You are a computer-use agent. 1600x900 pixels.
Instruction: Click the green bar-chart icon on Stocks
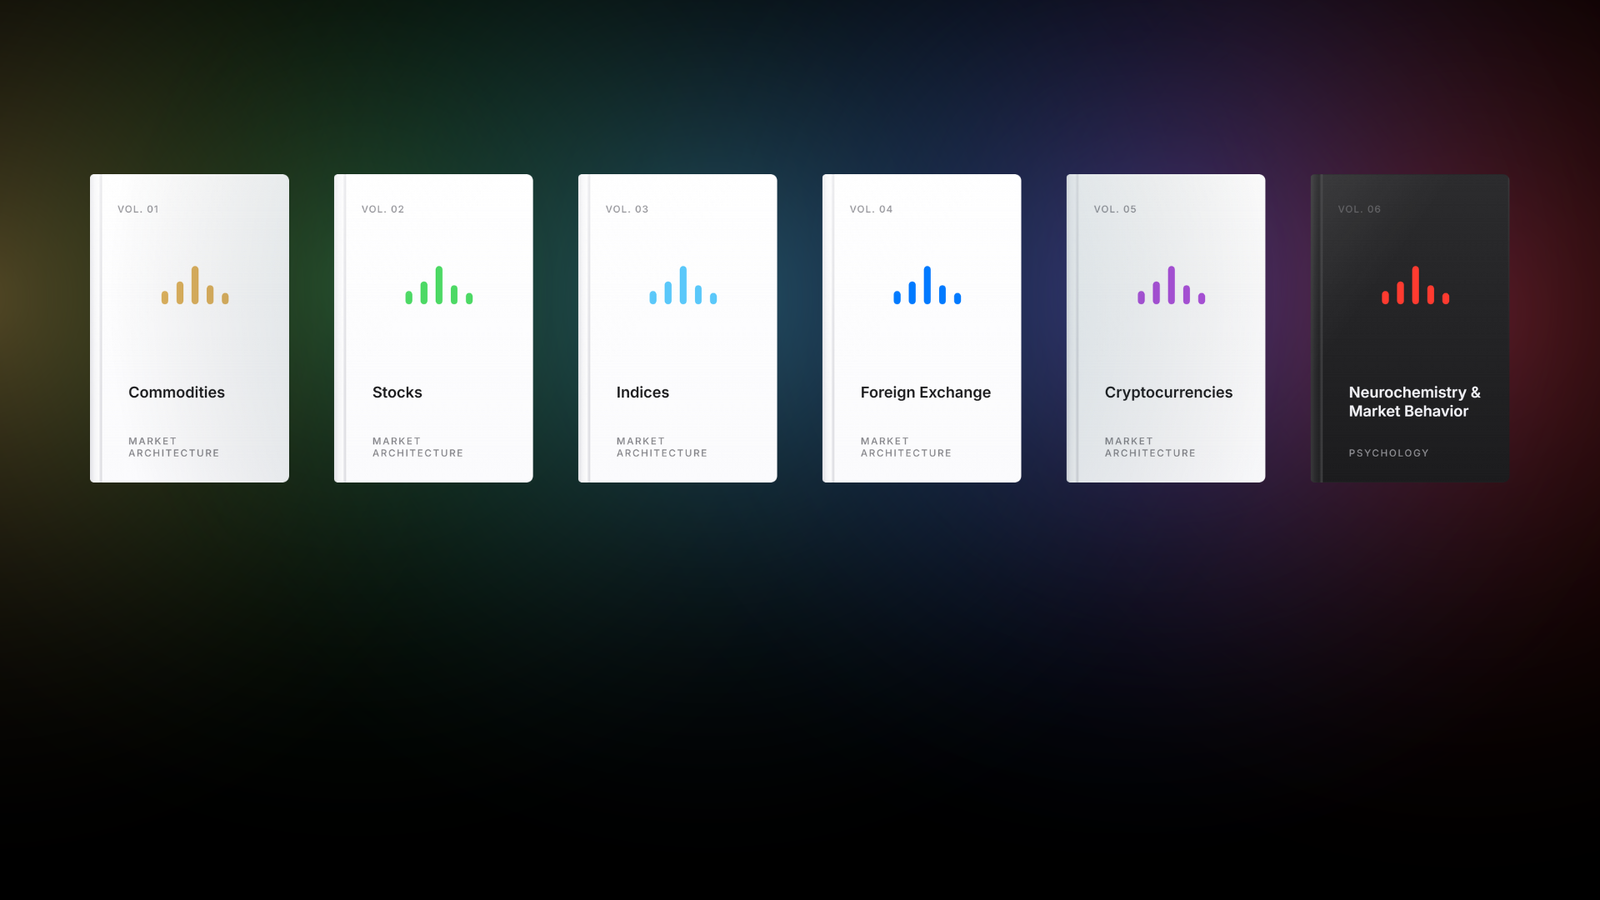(439, 285)
